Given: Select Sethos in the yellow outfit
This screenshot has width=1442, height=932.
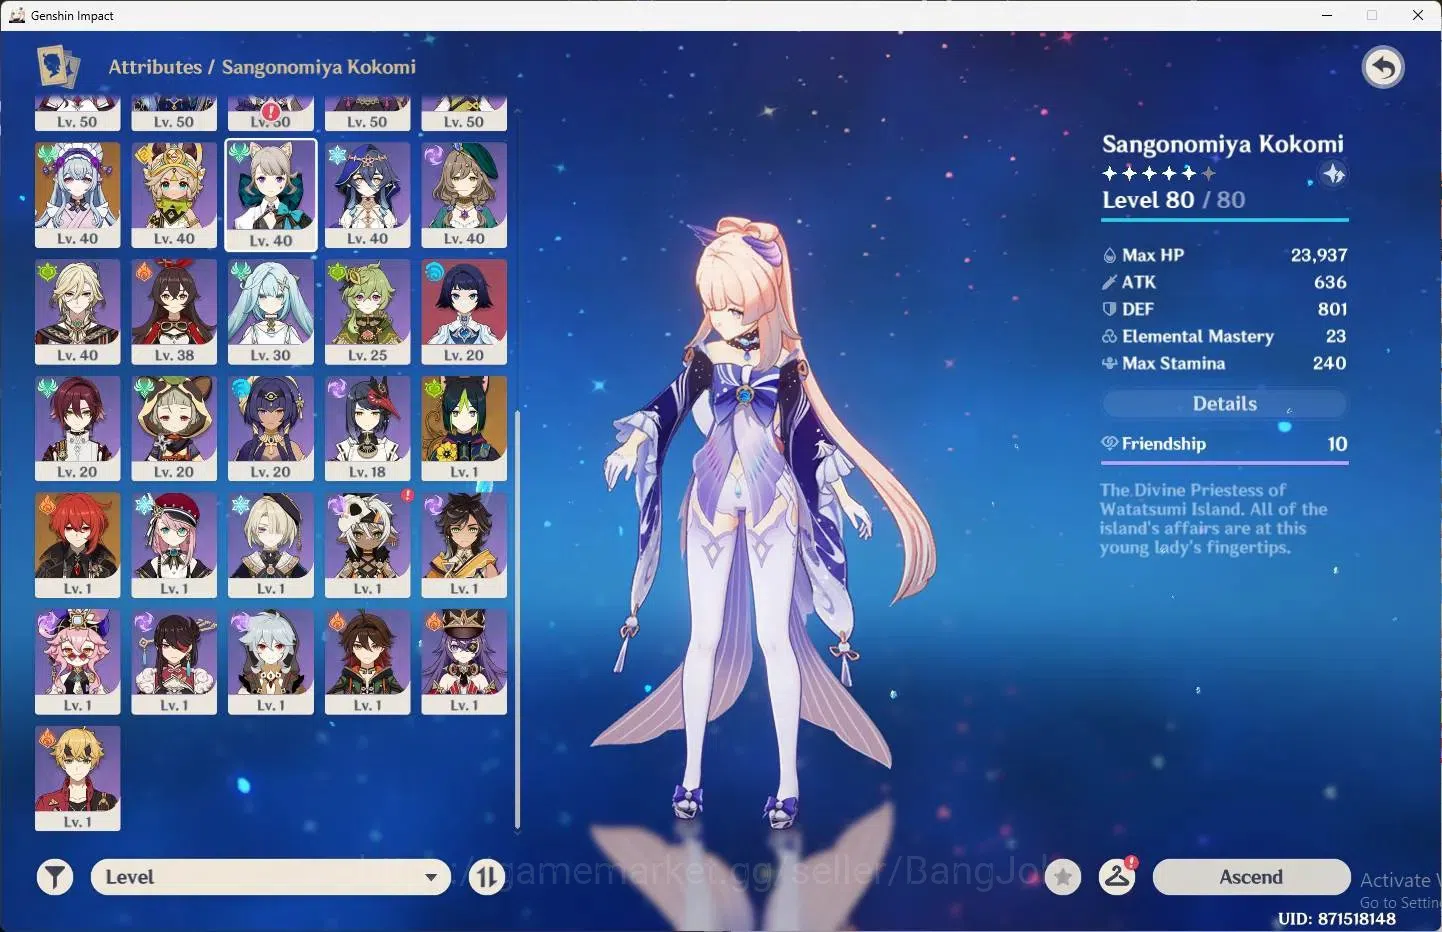Looking at the screenshot, I should tap(464, 545).
